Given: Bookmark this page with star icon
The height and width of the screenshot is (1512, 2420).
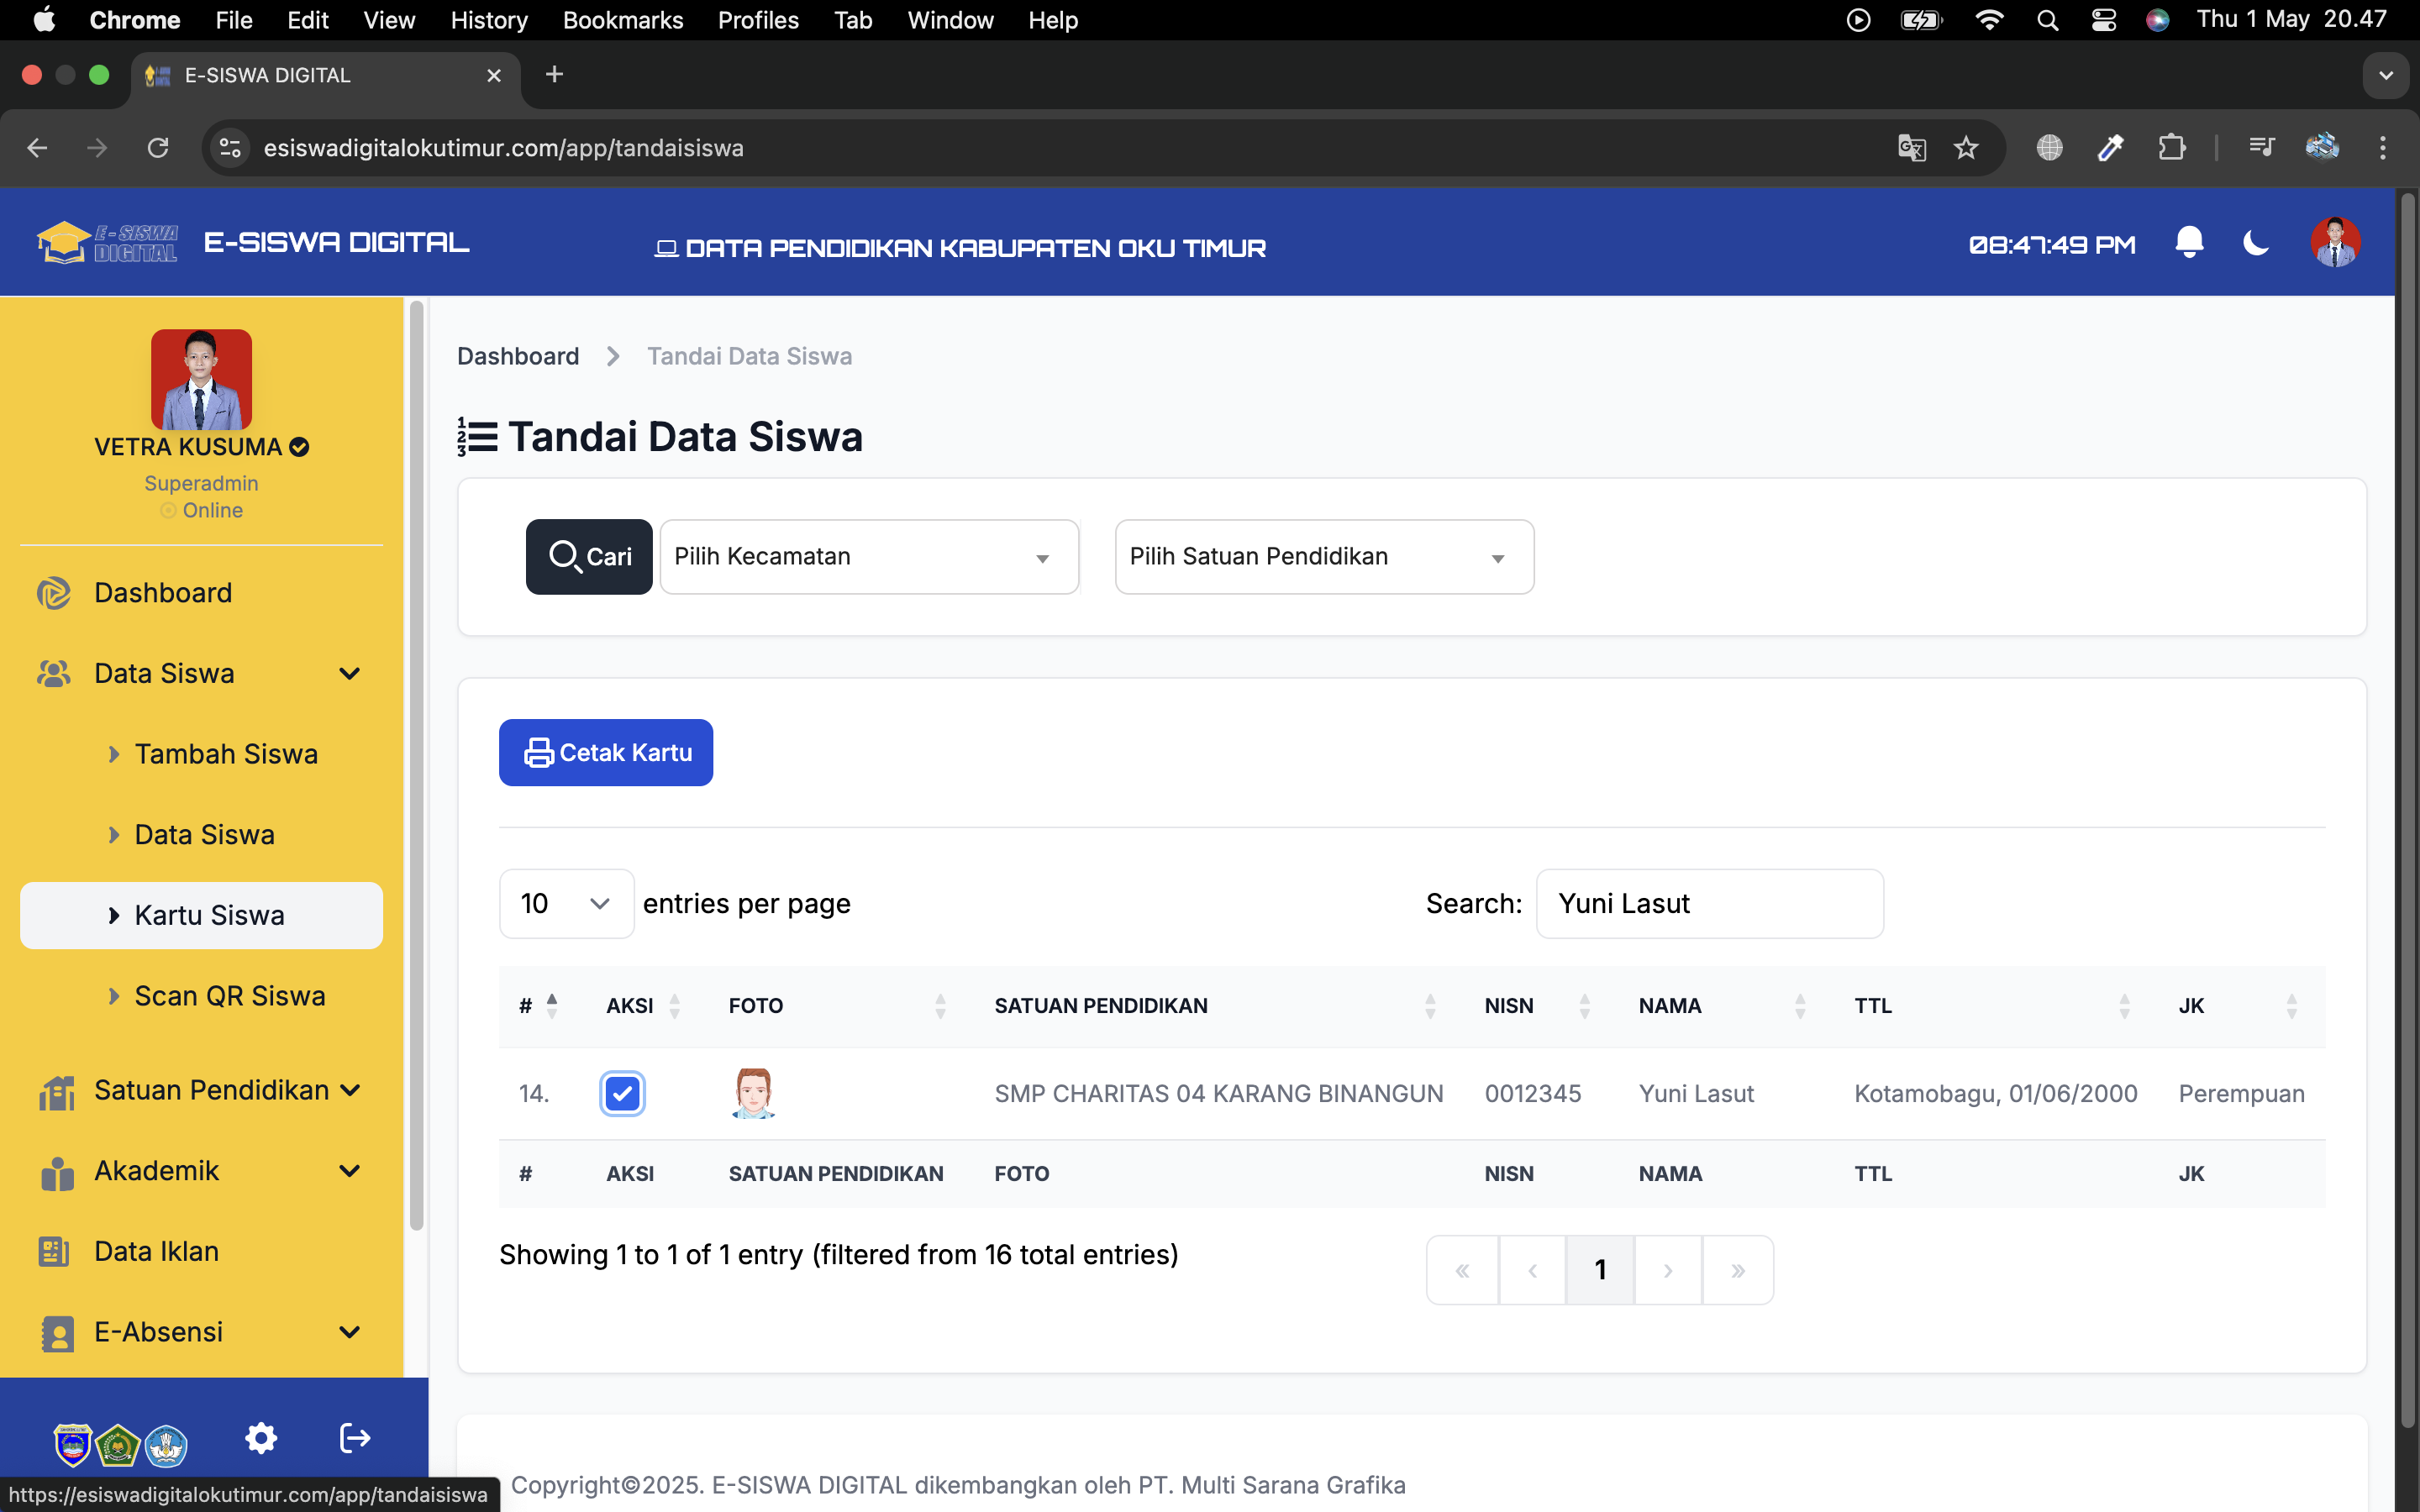Looking at the screenshot, I should click(1966, 148).
